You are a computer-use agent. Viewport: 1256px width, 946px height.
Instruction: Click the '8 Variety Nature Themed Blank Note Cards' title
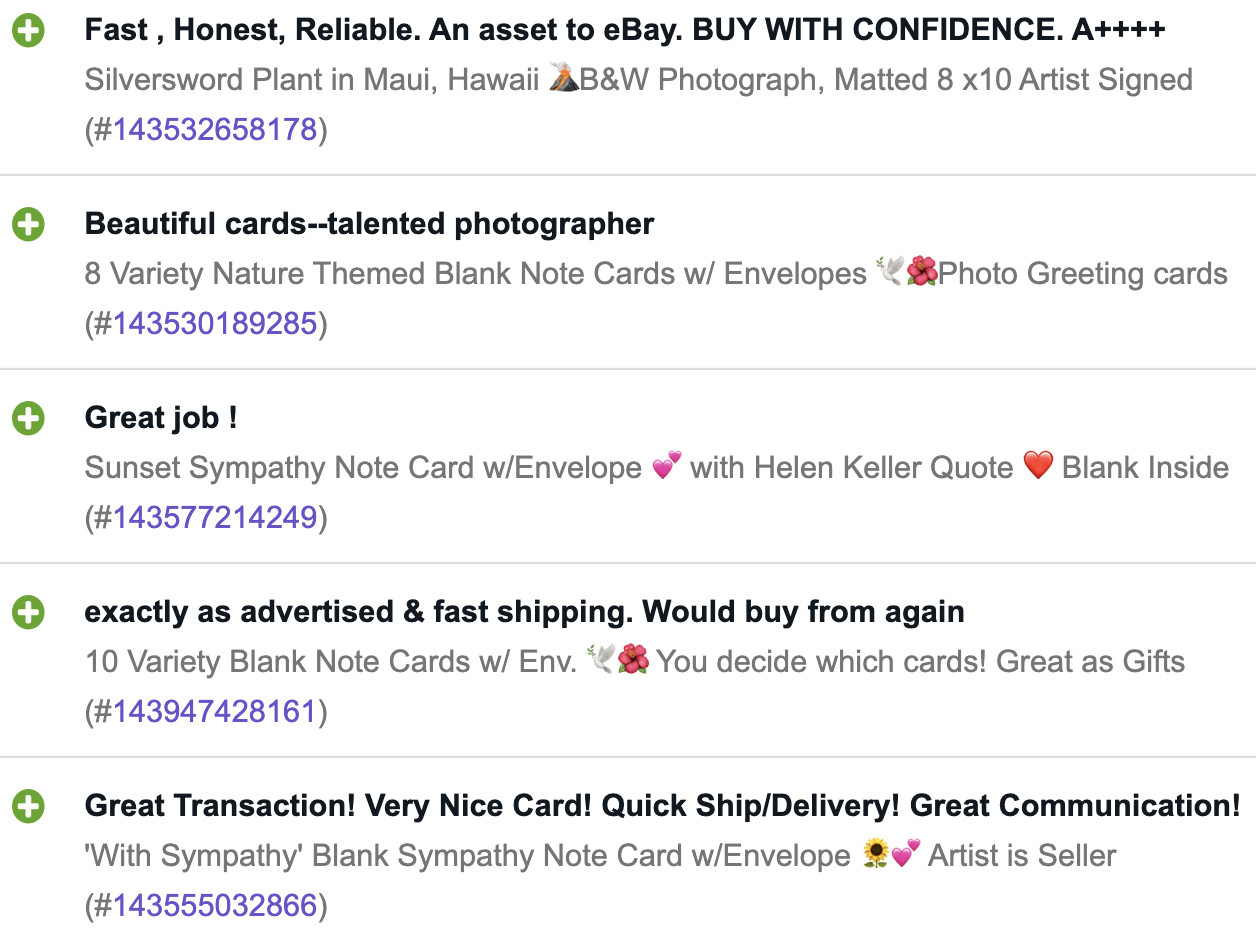pyautogui.click(x=656, y=274)
